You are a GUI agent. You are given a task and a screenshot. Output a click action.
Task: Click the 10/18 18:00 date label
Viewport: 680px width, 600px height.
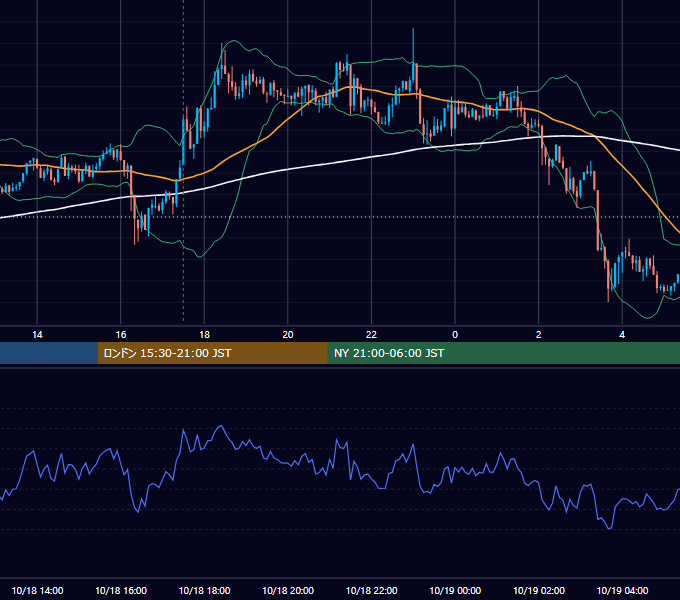[204, 590]
